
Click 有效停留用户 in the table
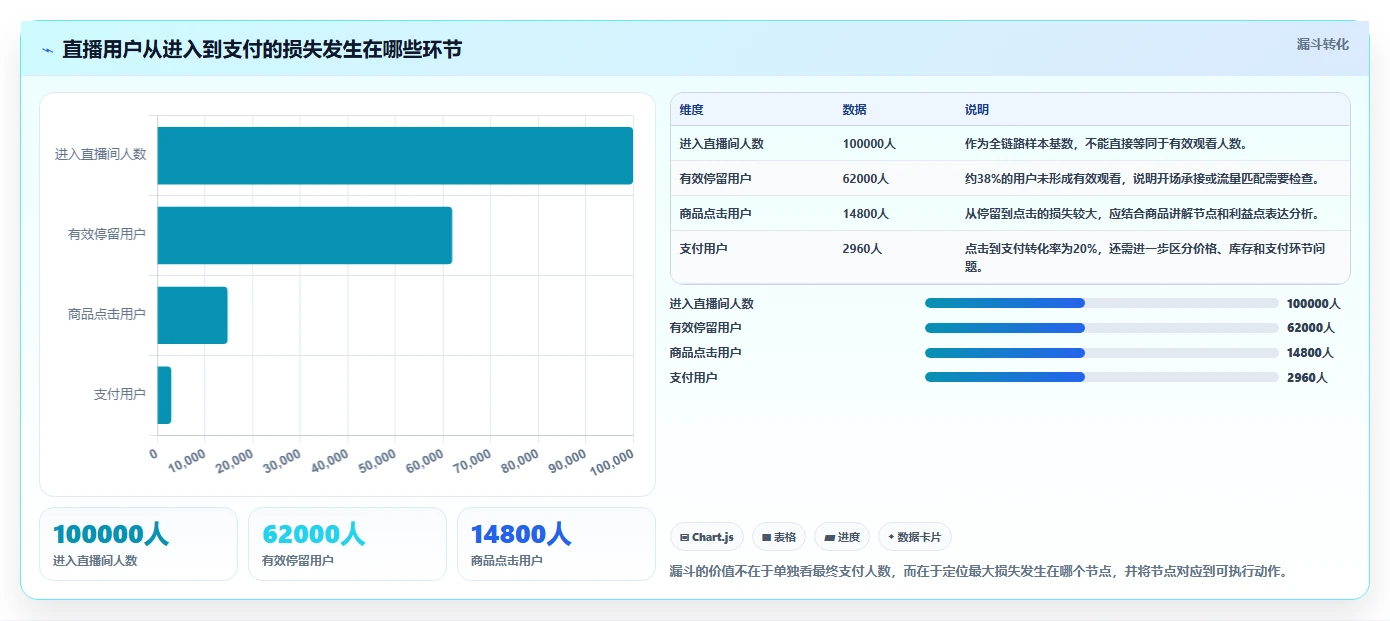click(716, 179)
